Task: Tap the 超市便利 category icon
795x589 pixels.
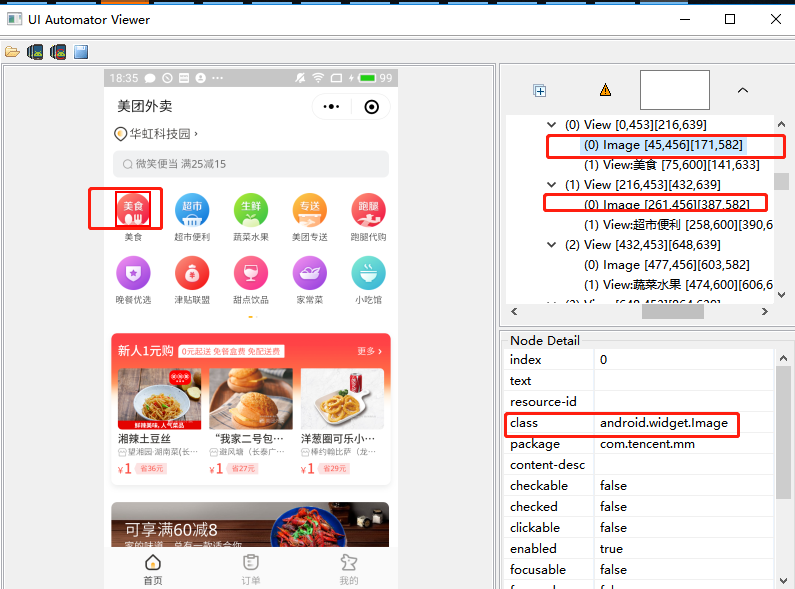Action: (x=192, y=209)
